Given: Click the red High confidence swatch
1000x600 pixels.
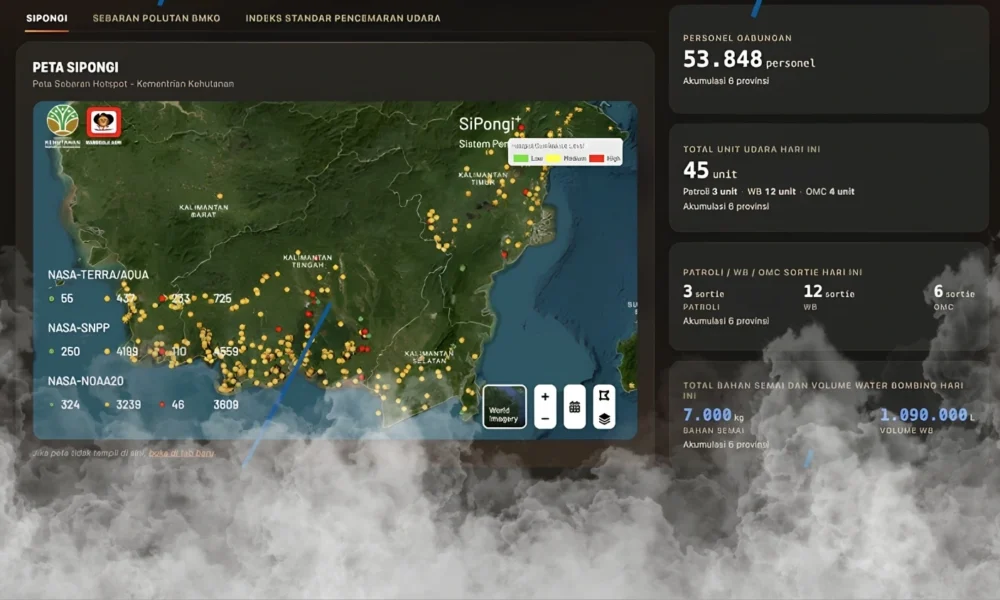Looking at the screenshot, I should 596,158.
